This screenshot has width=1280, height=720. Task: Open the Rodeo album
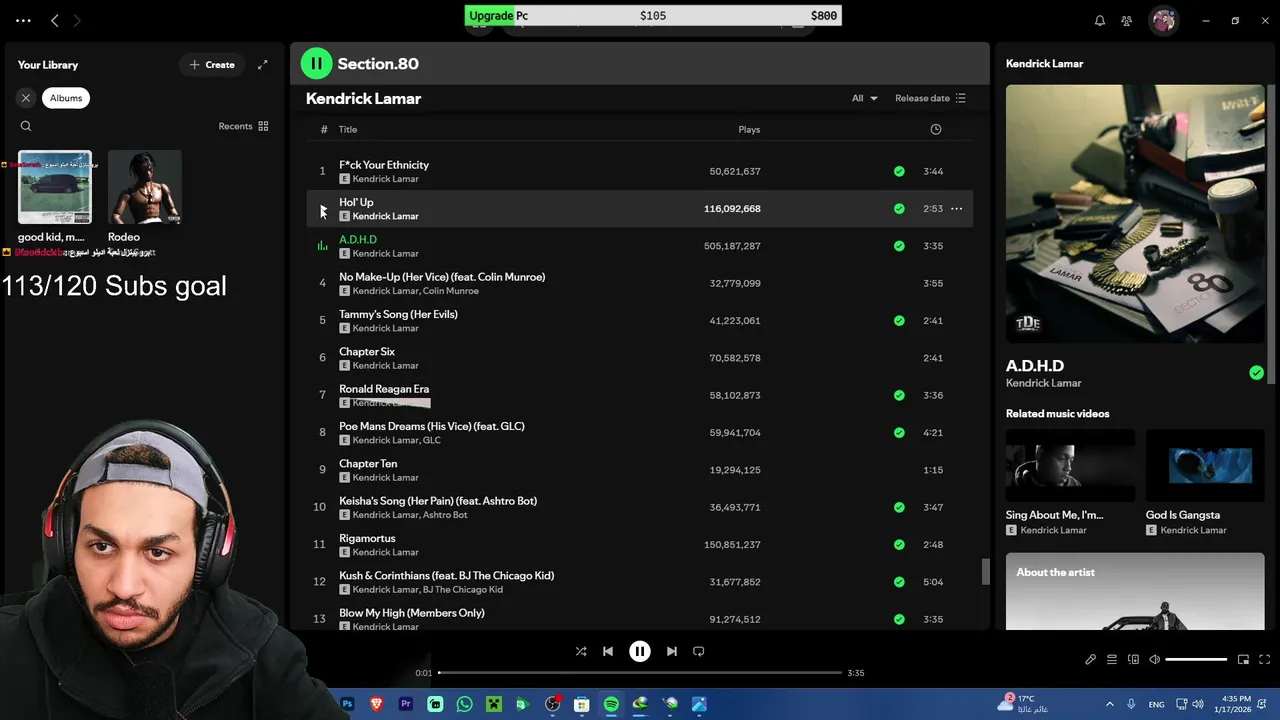click(145, 196)
